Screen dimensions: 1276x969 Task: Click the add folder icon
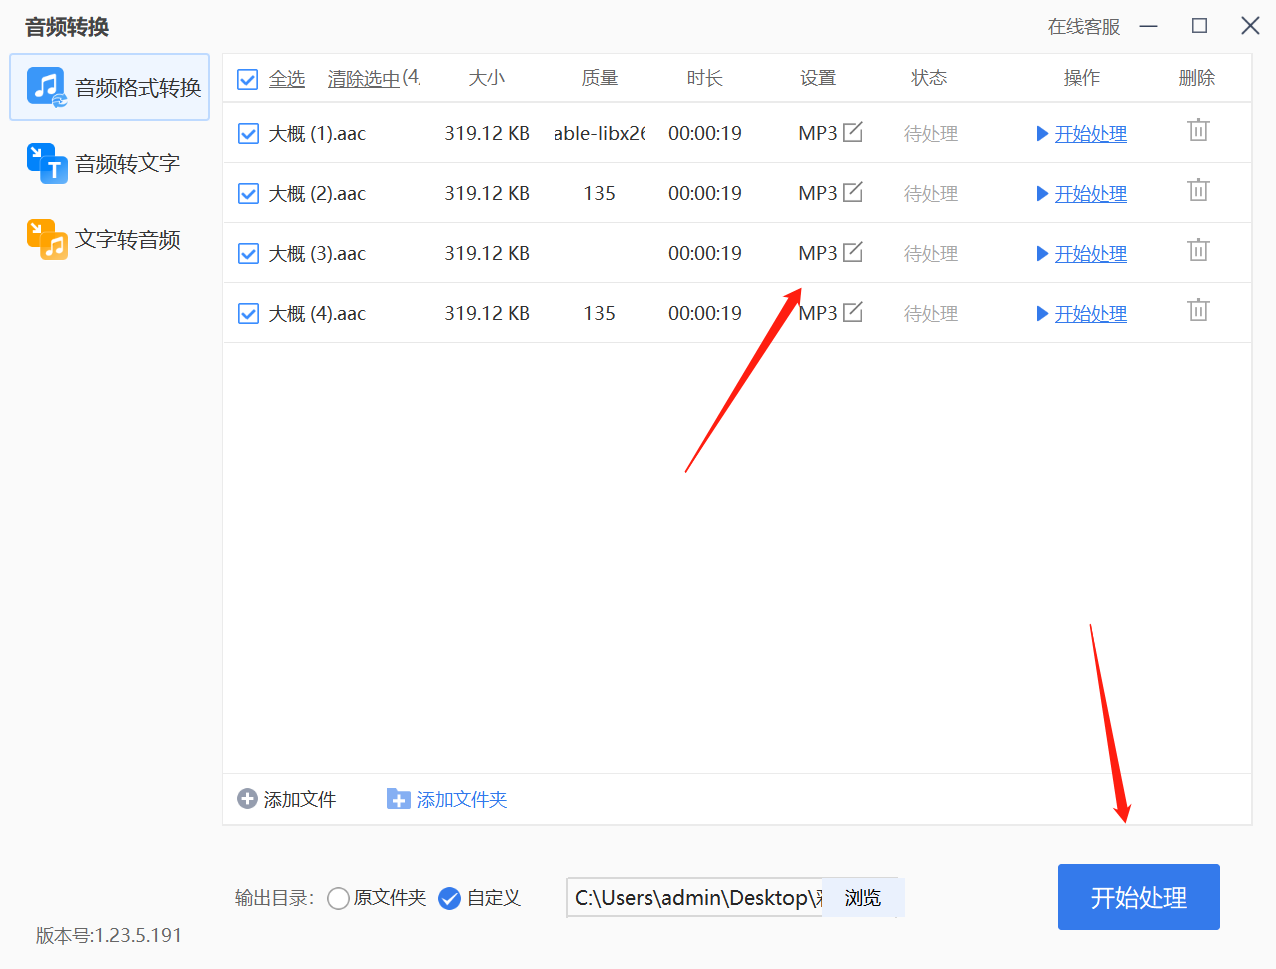[399, 799]
